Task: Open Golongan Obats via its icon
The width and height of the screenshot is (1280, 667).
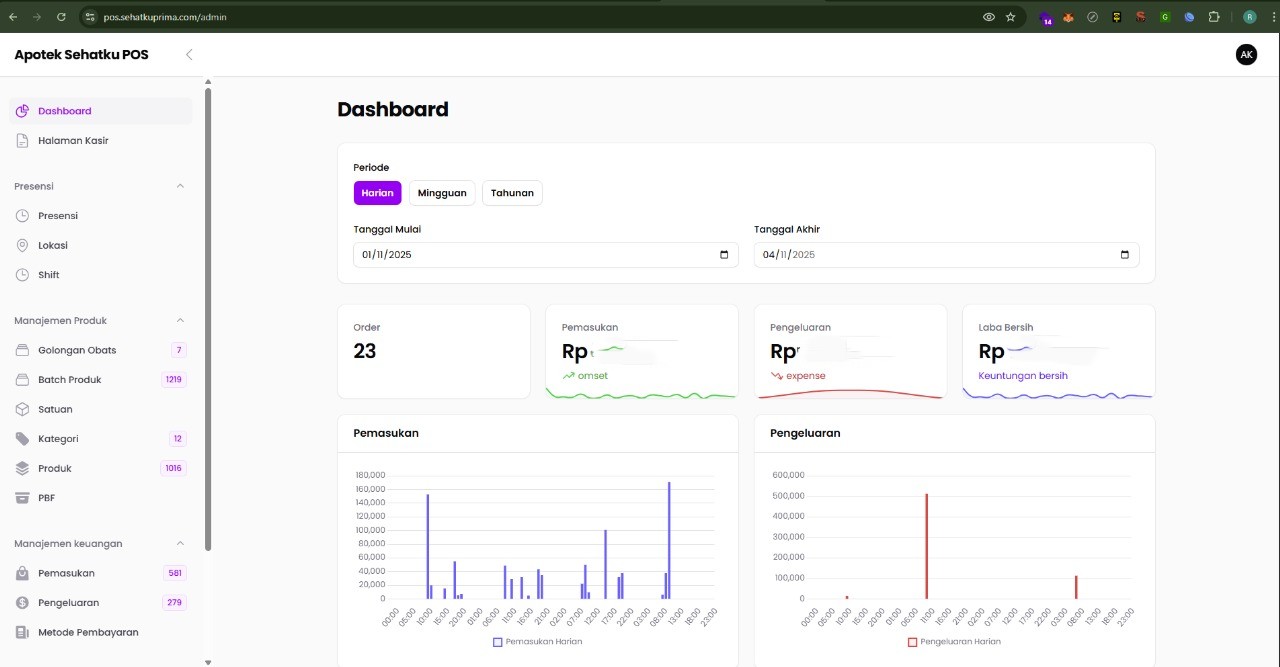Action: pyautogui.click(x=23, y=350)
